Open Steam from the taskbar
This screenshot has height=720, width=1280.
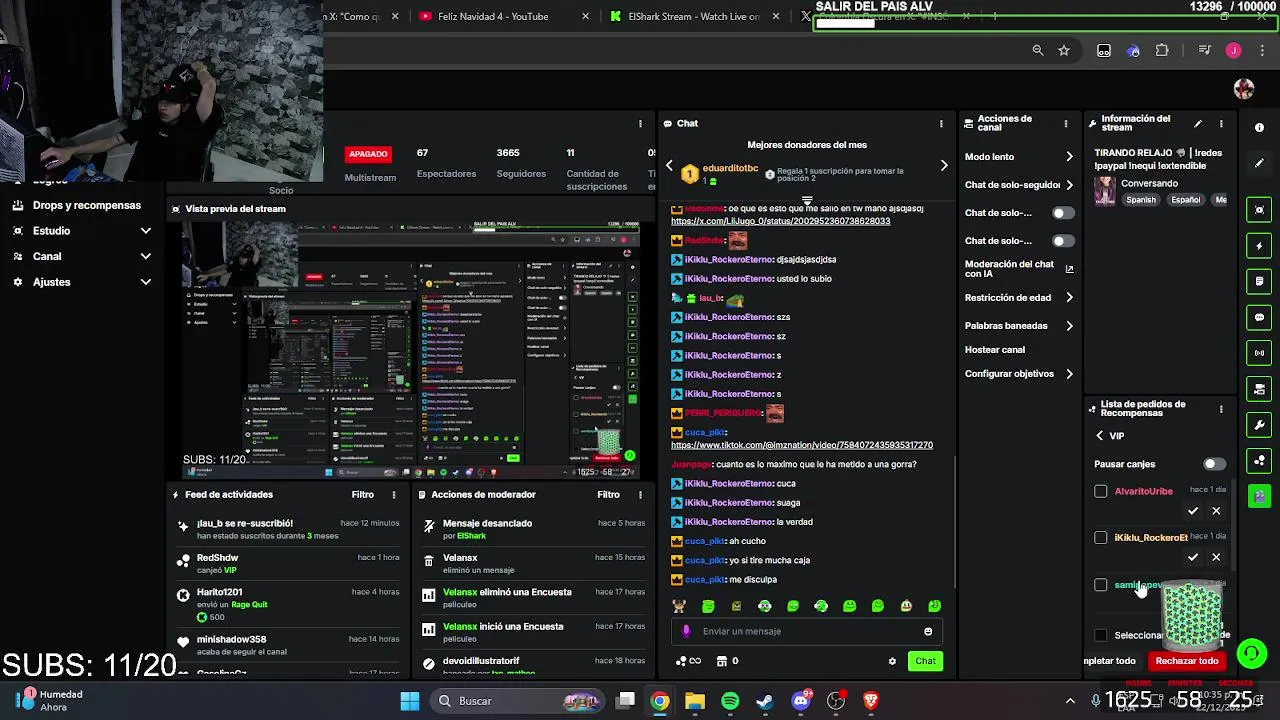click(765, 701)
